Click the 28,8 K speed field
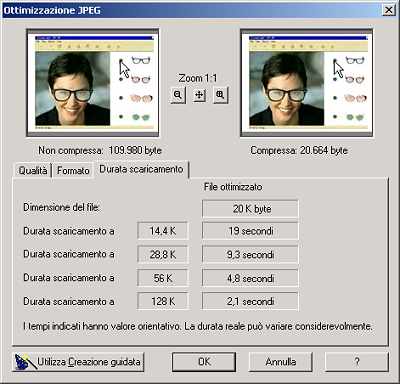The height and width of the screenshot is (384, 400). [163, 254]
